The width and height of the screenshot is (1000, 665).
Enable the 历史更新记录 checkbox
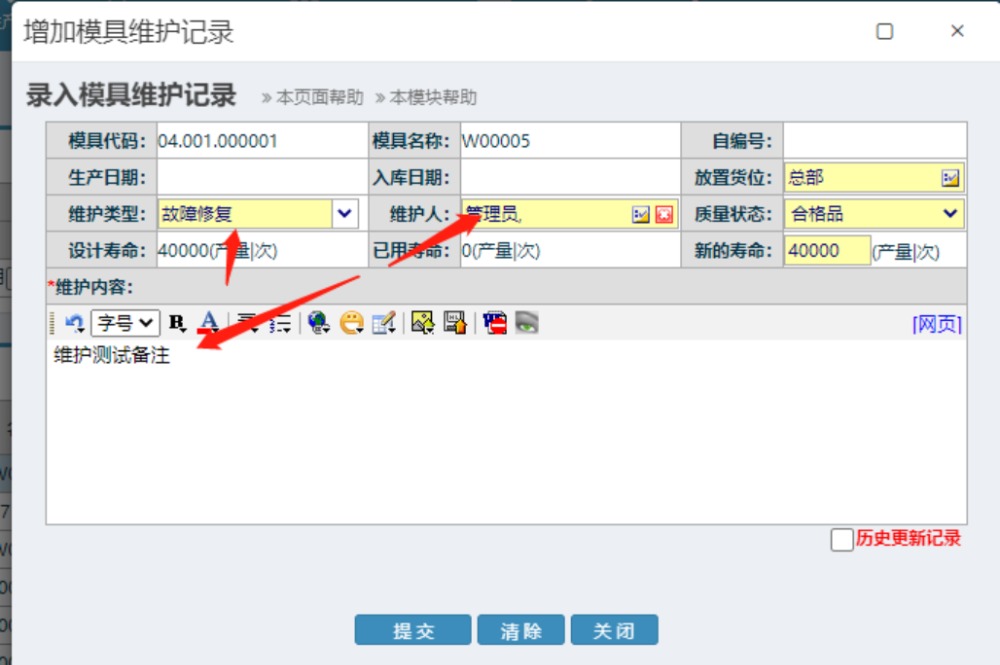(842, 540)
